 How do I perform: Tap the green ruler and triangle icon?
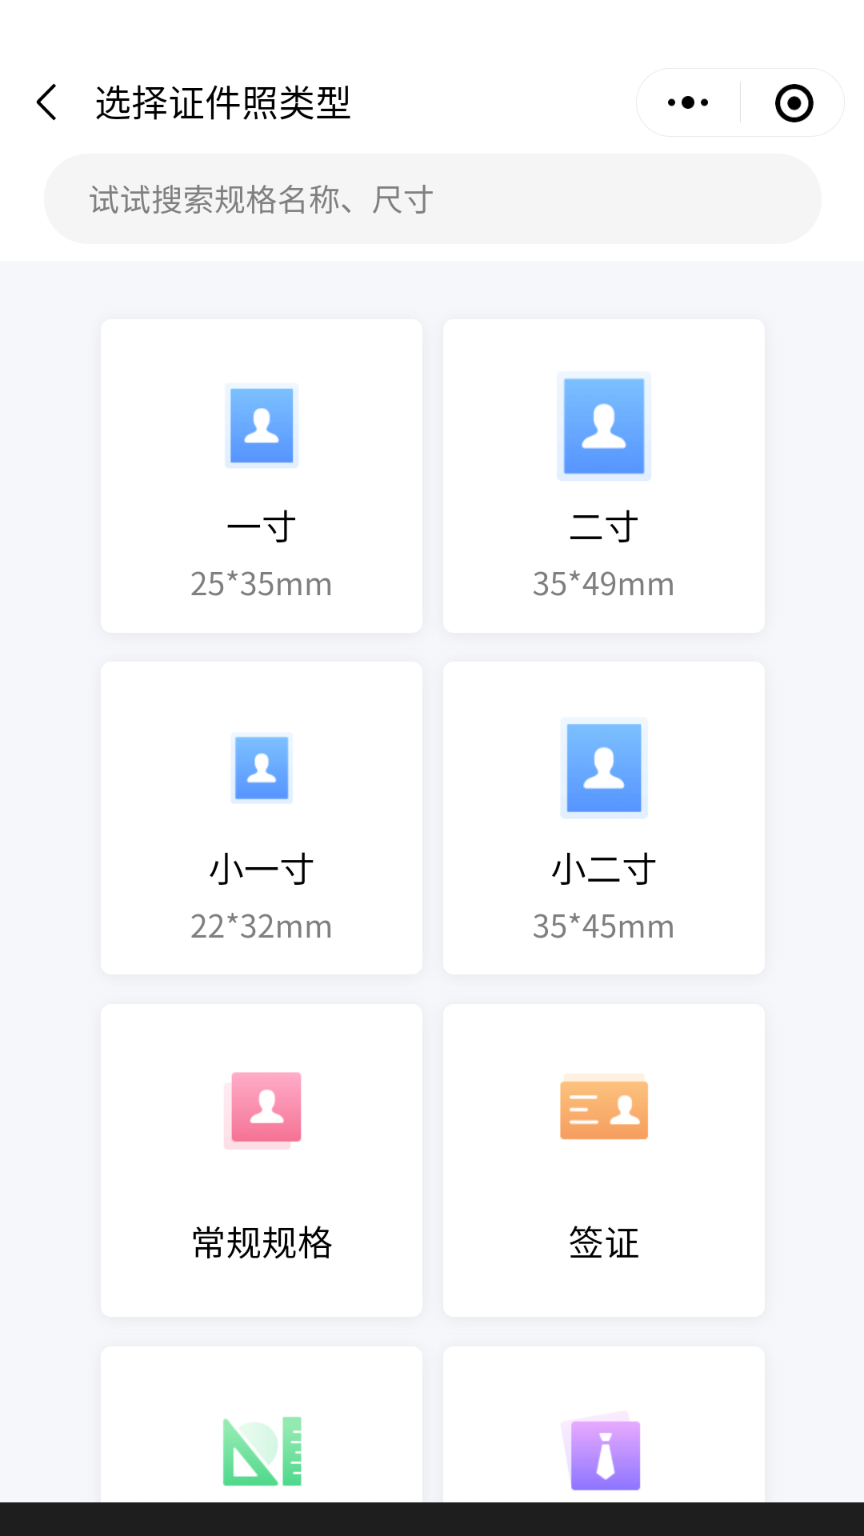tap(262, 1451)
